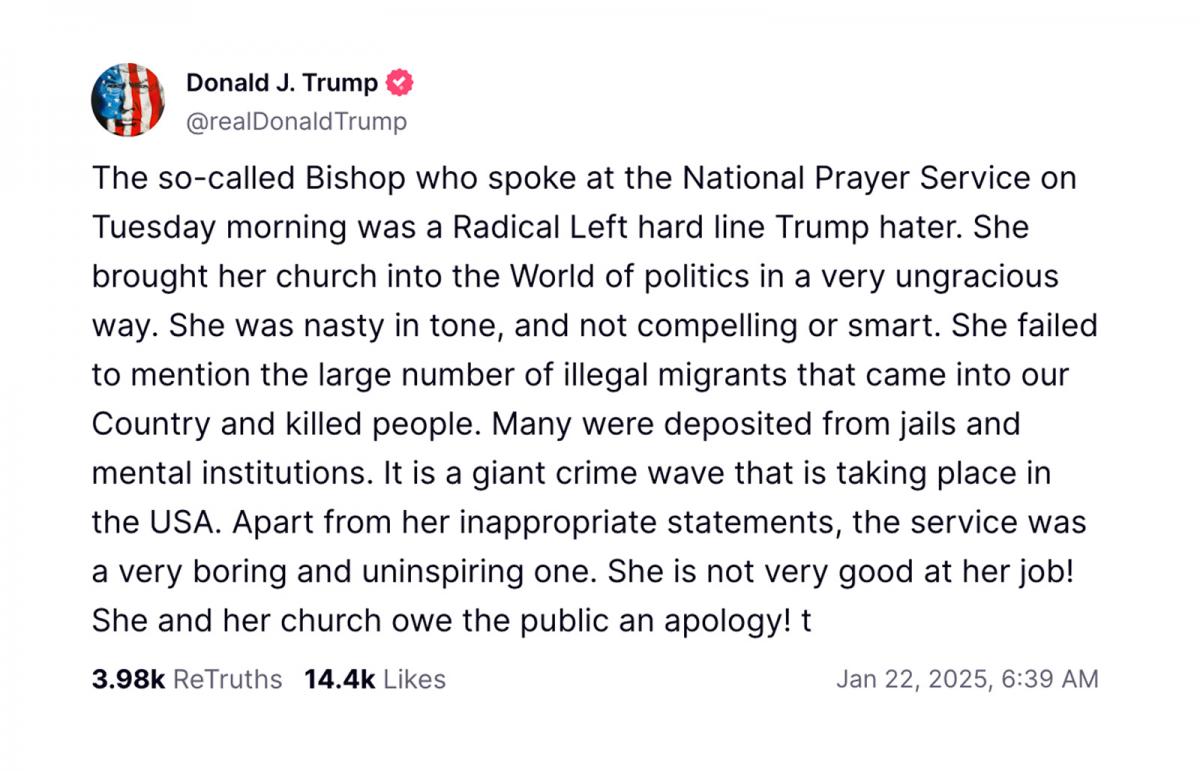
Task: View the 14.4k Likes count
Action: (340, 679)
